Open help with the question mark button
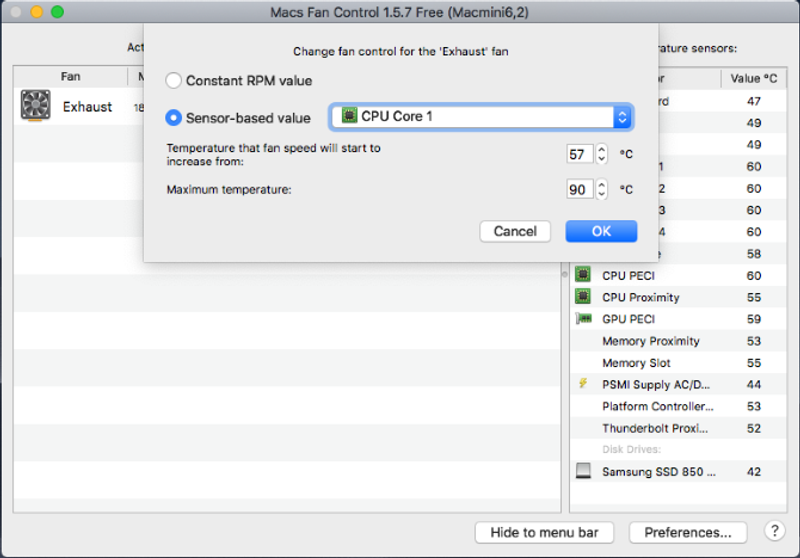 [774, 531]
